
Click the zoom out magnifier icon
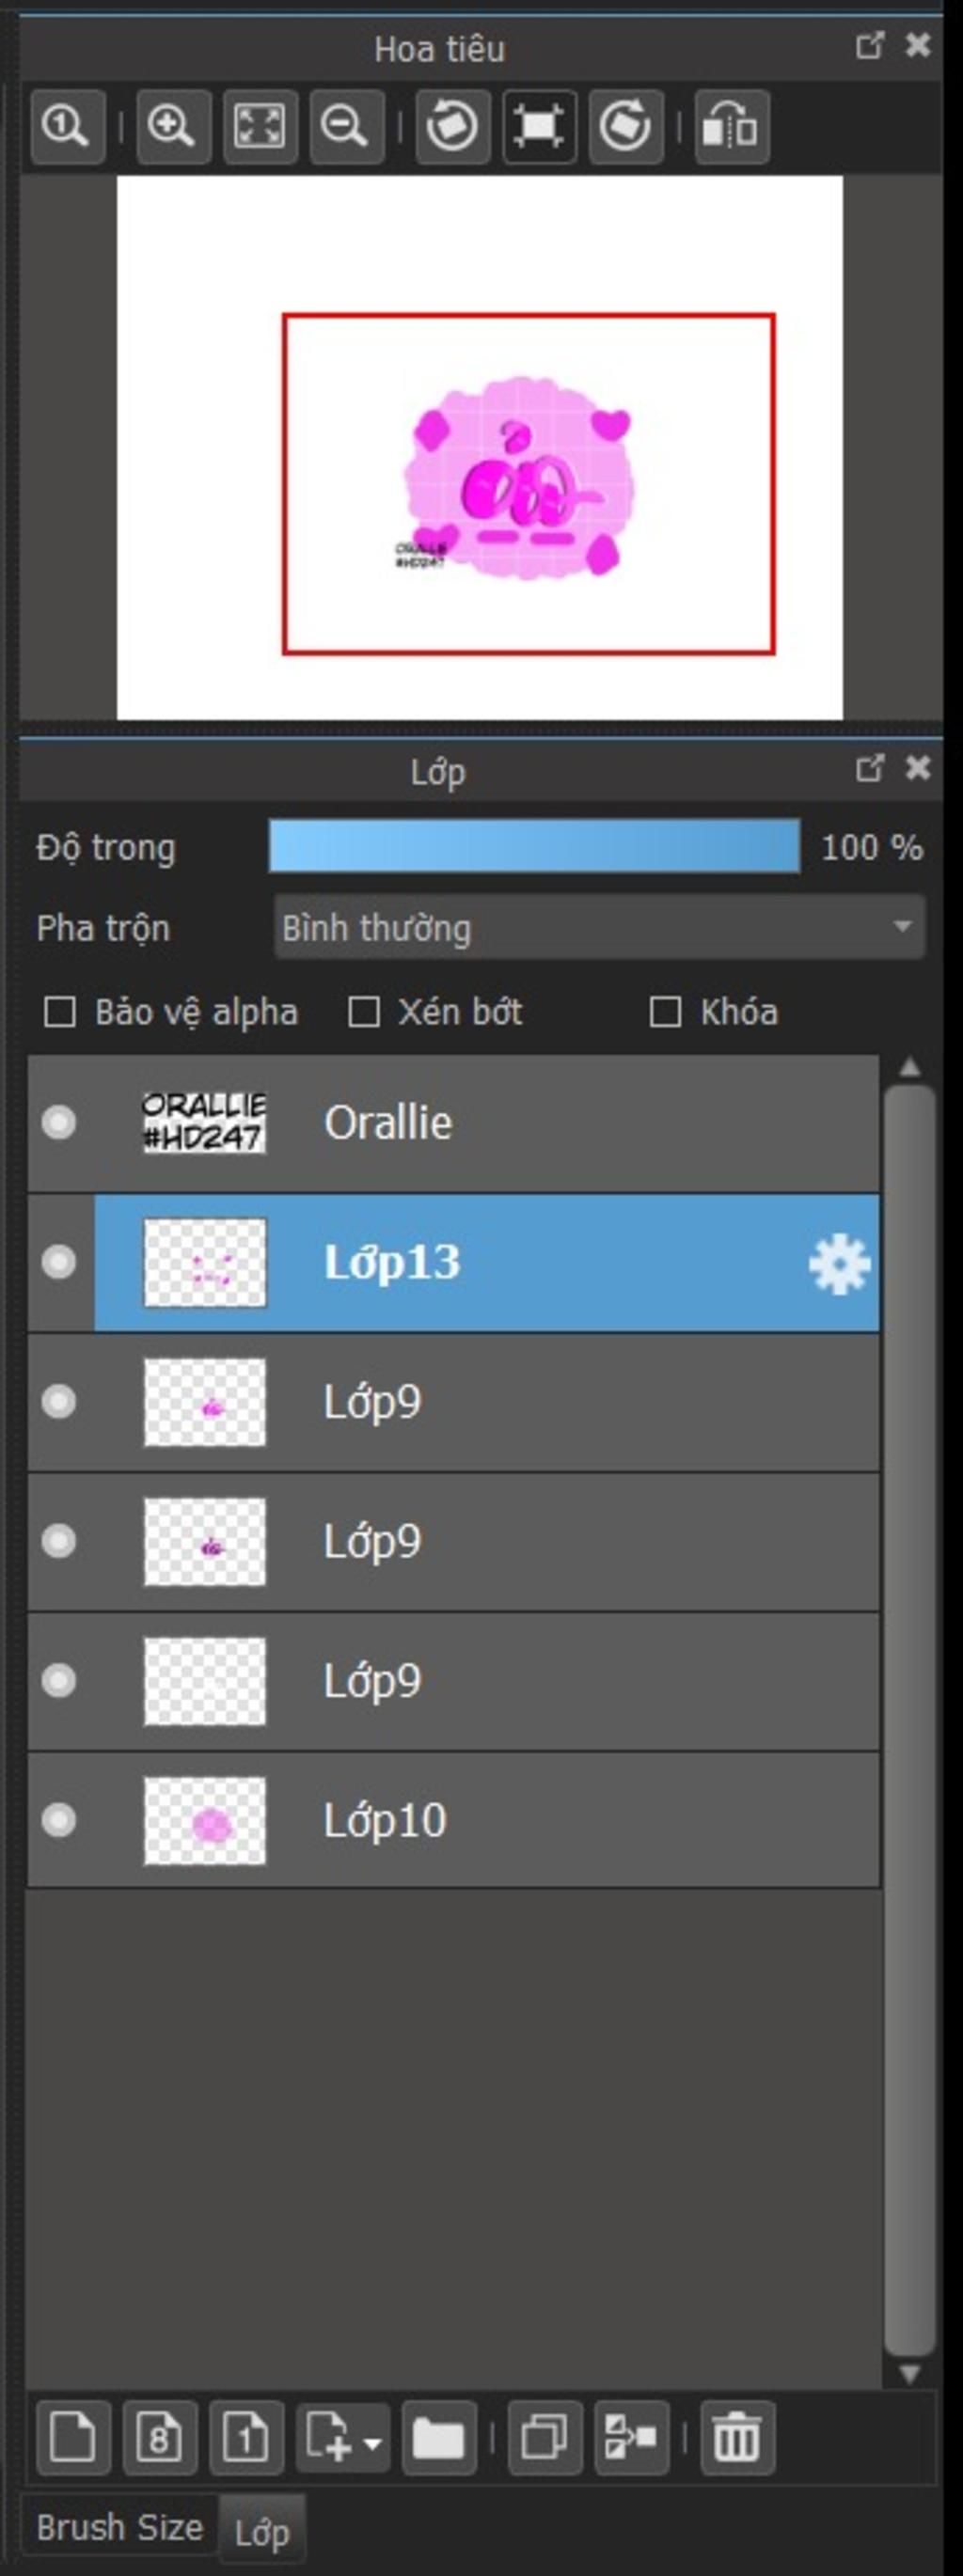coord(346,126)
